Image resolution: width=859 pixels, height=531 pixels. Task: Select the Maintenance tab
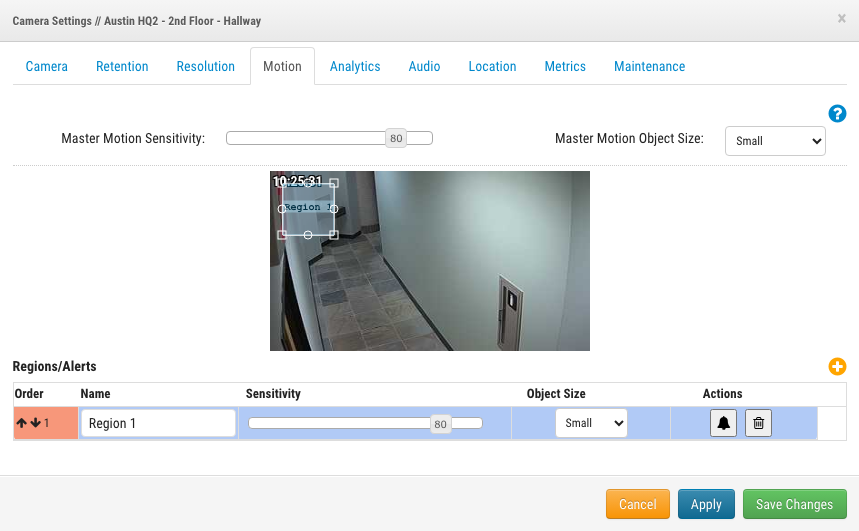coord(649,67)
